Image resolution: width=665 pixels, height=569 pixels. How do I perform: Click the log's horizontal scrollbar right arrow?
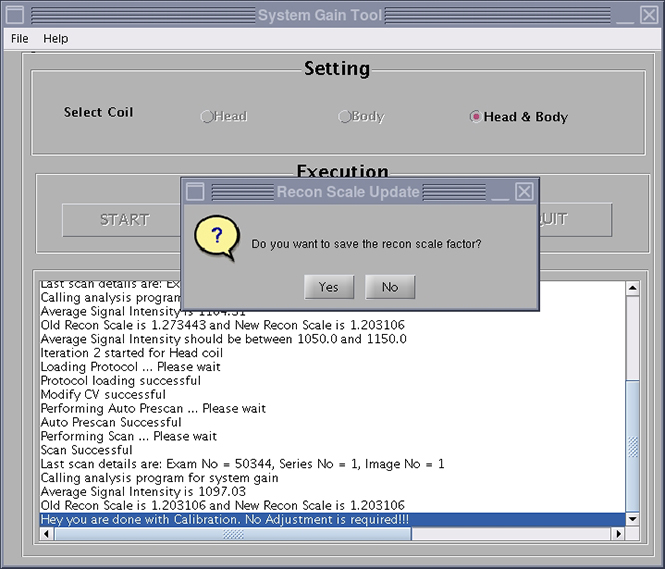[x=618, y=534]
